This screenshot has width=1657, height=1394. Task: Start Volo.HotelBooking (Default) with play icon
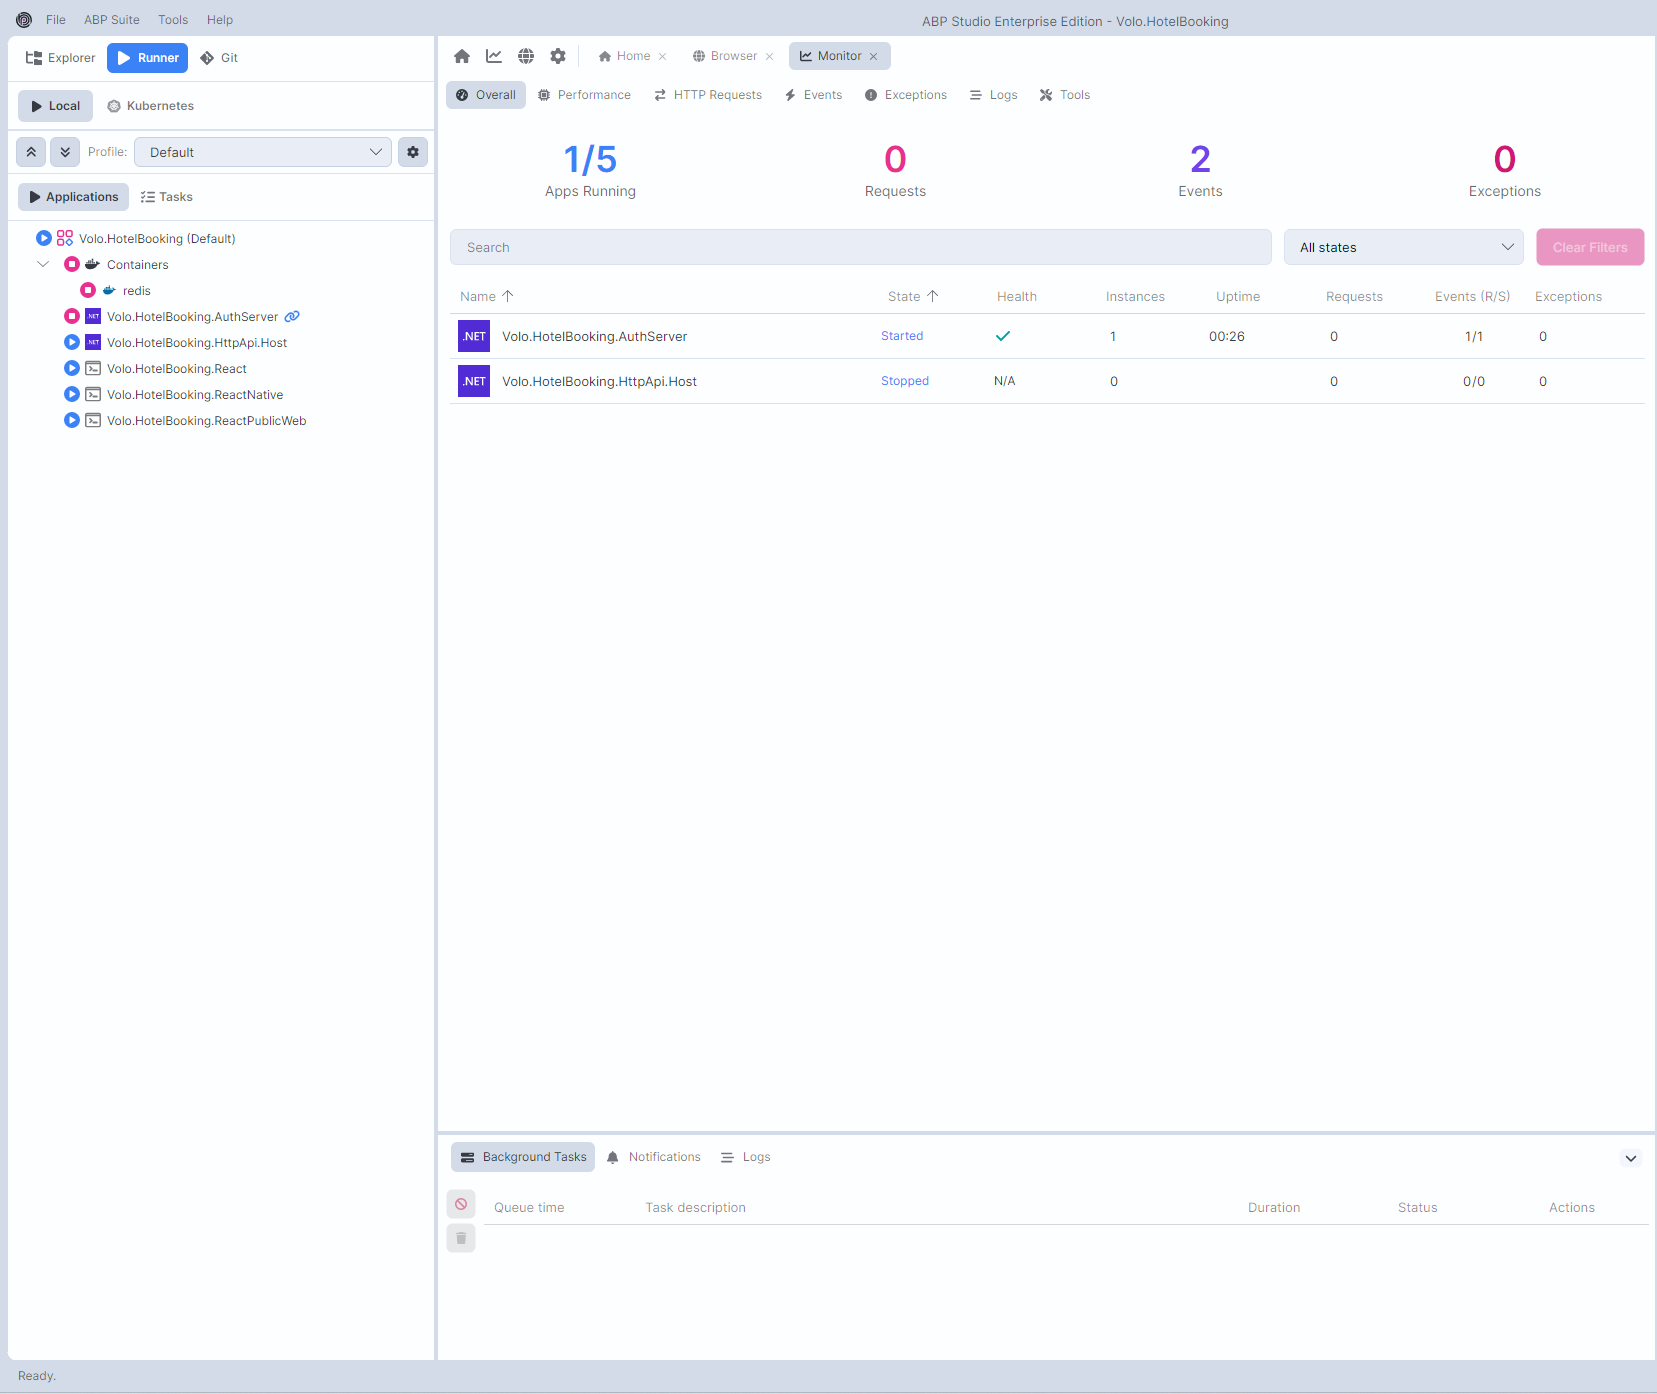point(44,238)
